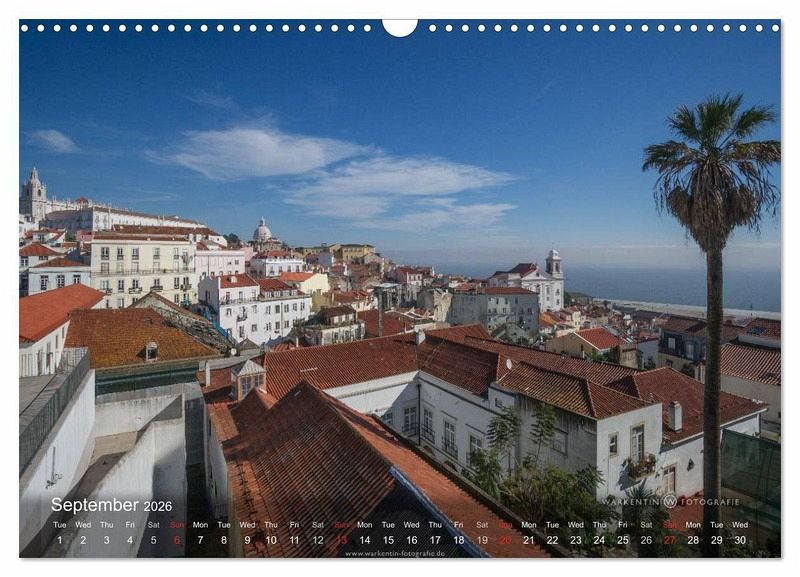Select Sunday the 27th on the calendar

(669, 540)
